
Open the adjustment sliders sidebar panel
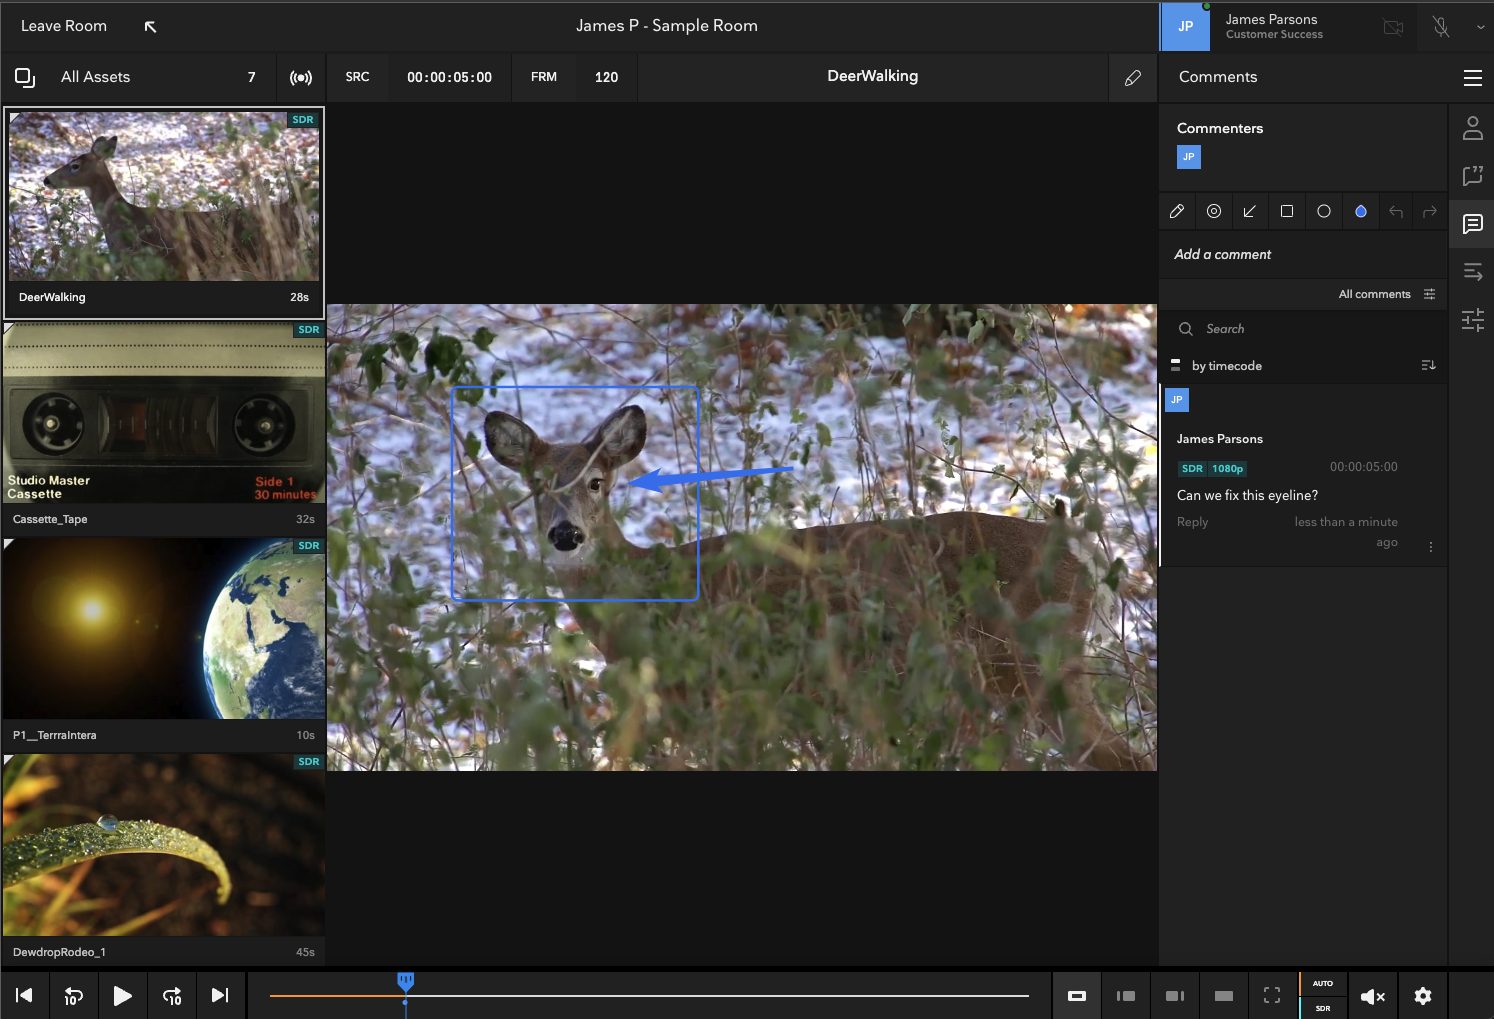pyautogui.click(x=1472, y=320)
